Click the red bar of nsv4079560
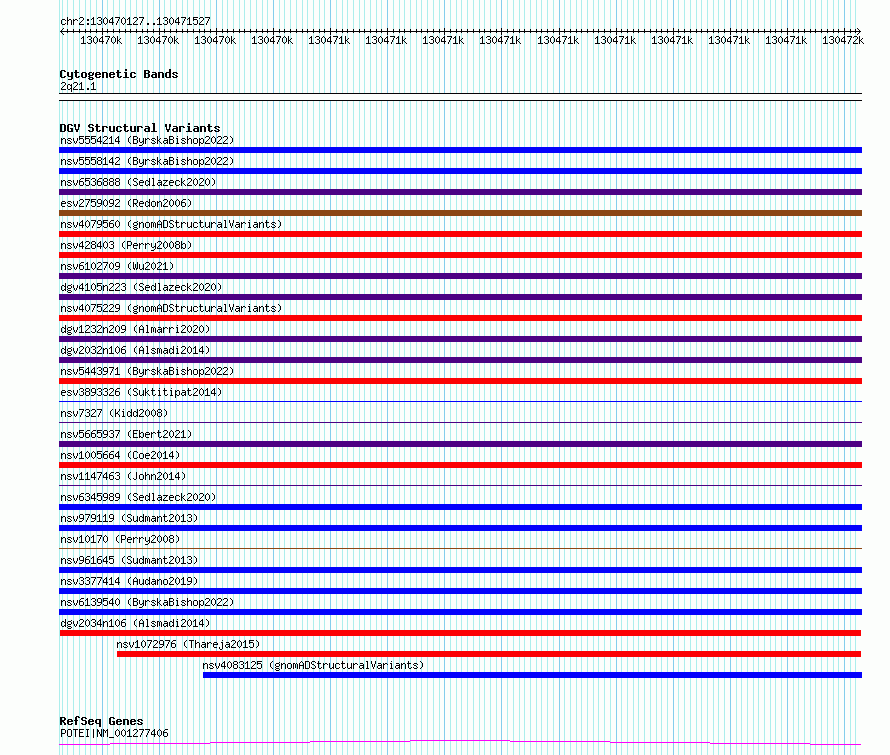This screenshot has width=890, height=755. [x=460, y=234]
